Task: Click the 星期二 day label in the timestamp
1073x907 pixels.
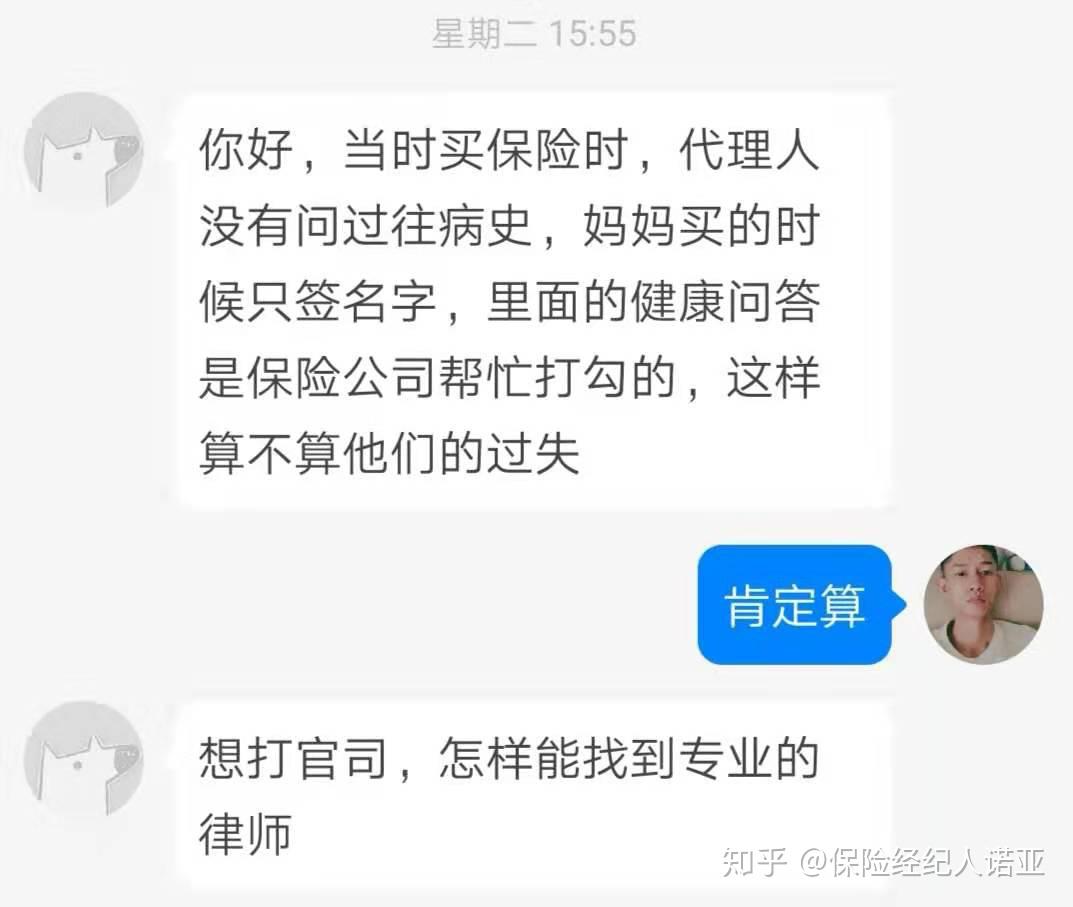Action: (485, 34)
